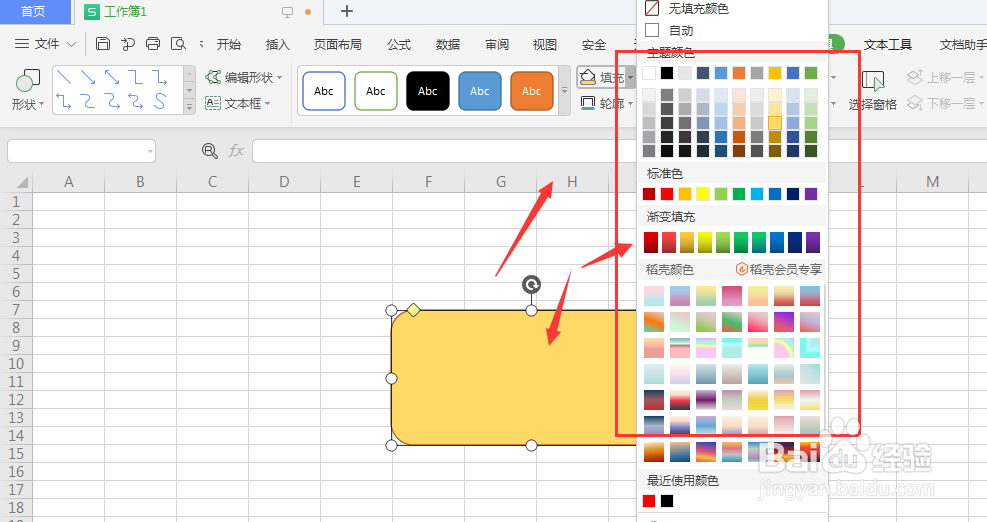Open the Insert (插入) ribbon tab
Image resolution: width=987 pixels, height=522 pixels.
[278, 44]
